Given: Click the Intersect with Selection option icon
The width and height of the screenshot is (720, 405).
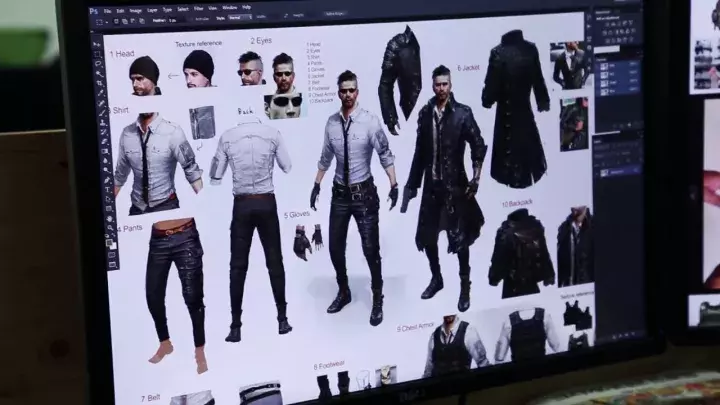Looking at the screenshot, I should [141, 21].
